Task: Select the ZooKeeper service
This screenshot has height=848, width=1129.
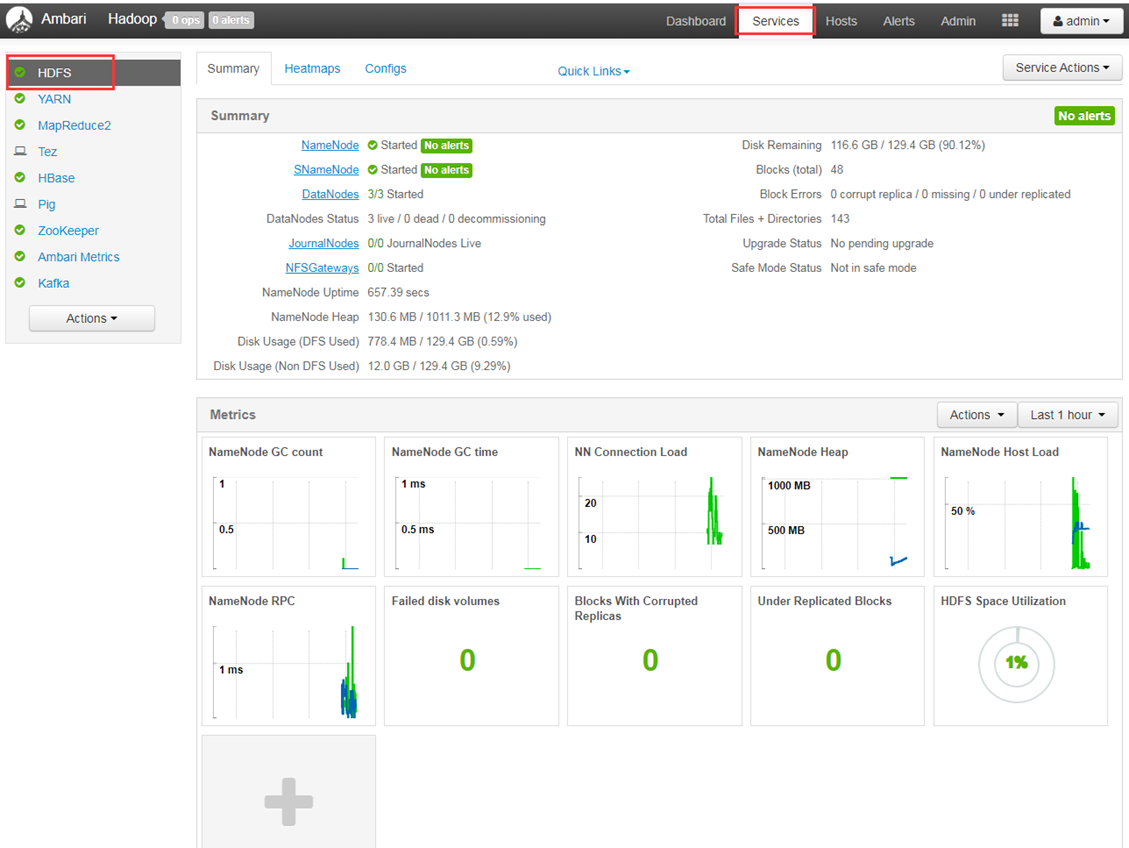Action: (68, 230)
